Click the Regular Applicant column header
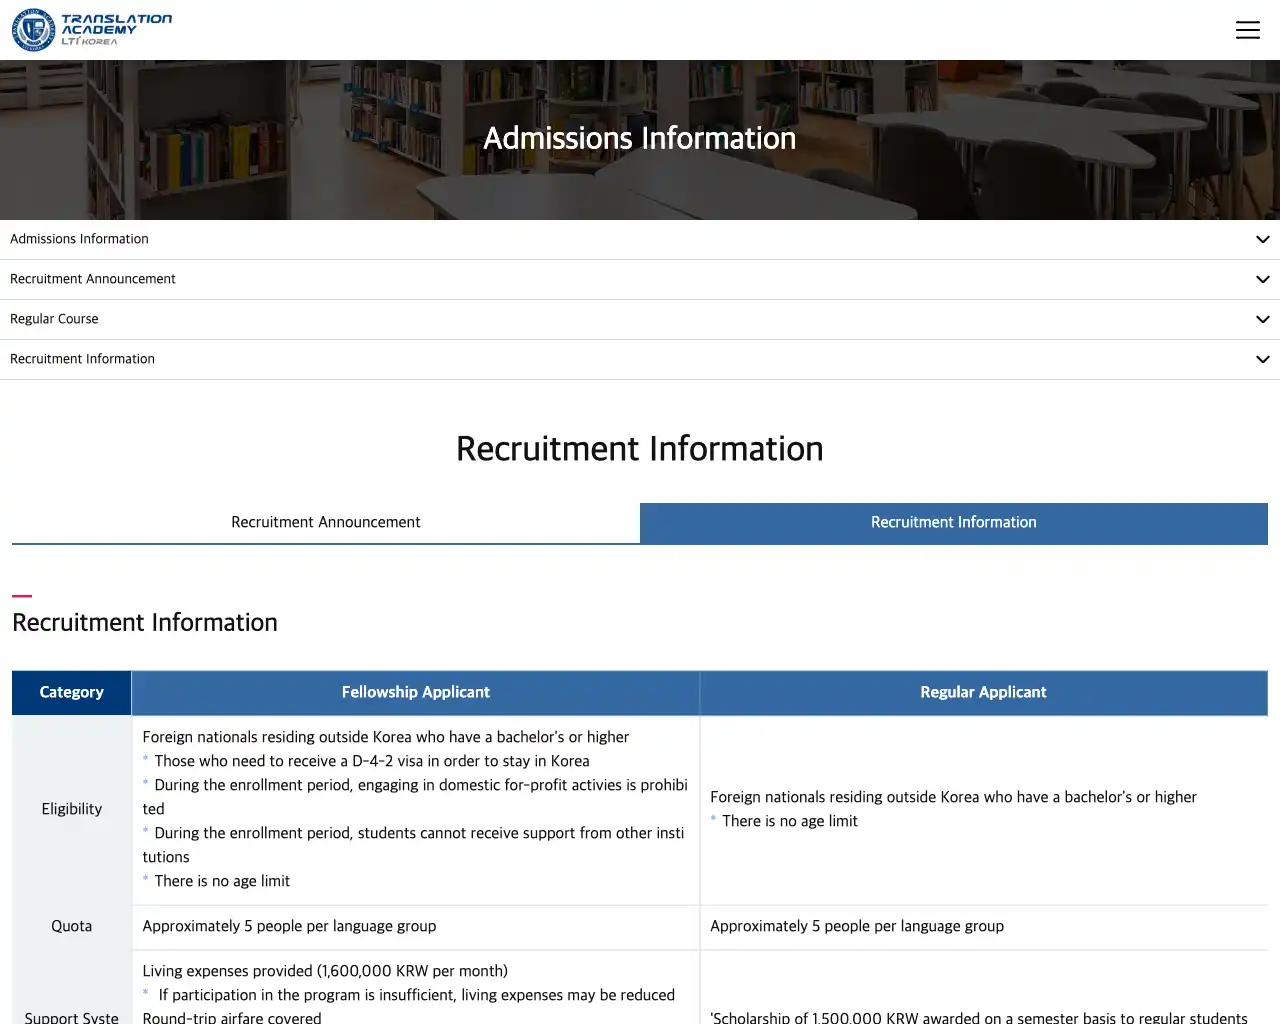 pyautogui.click(x=983, y=692)
